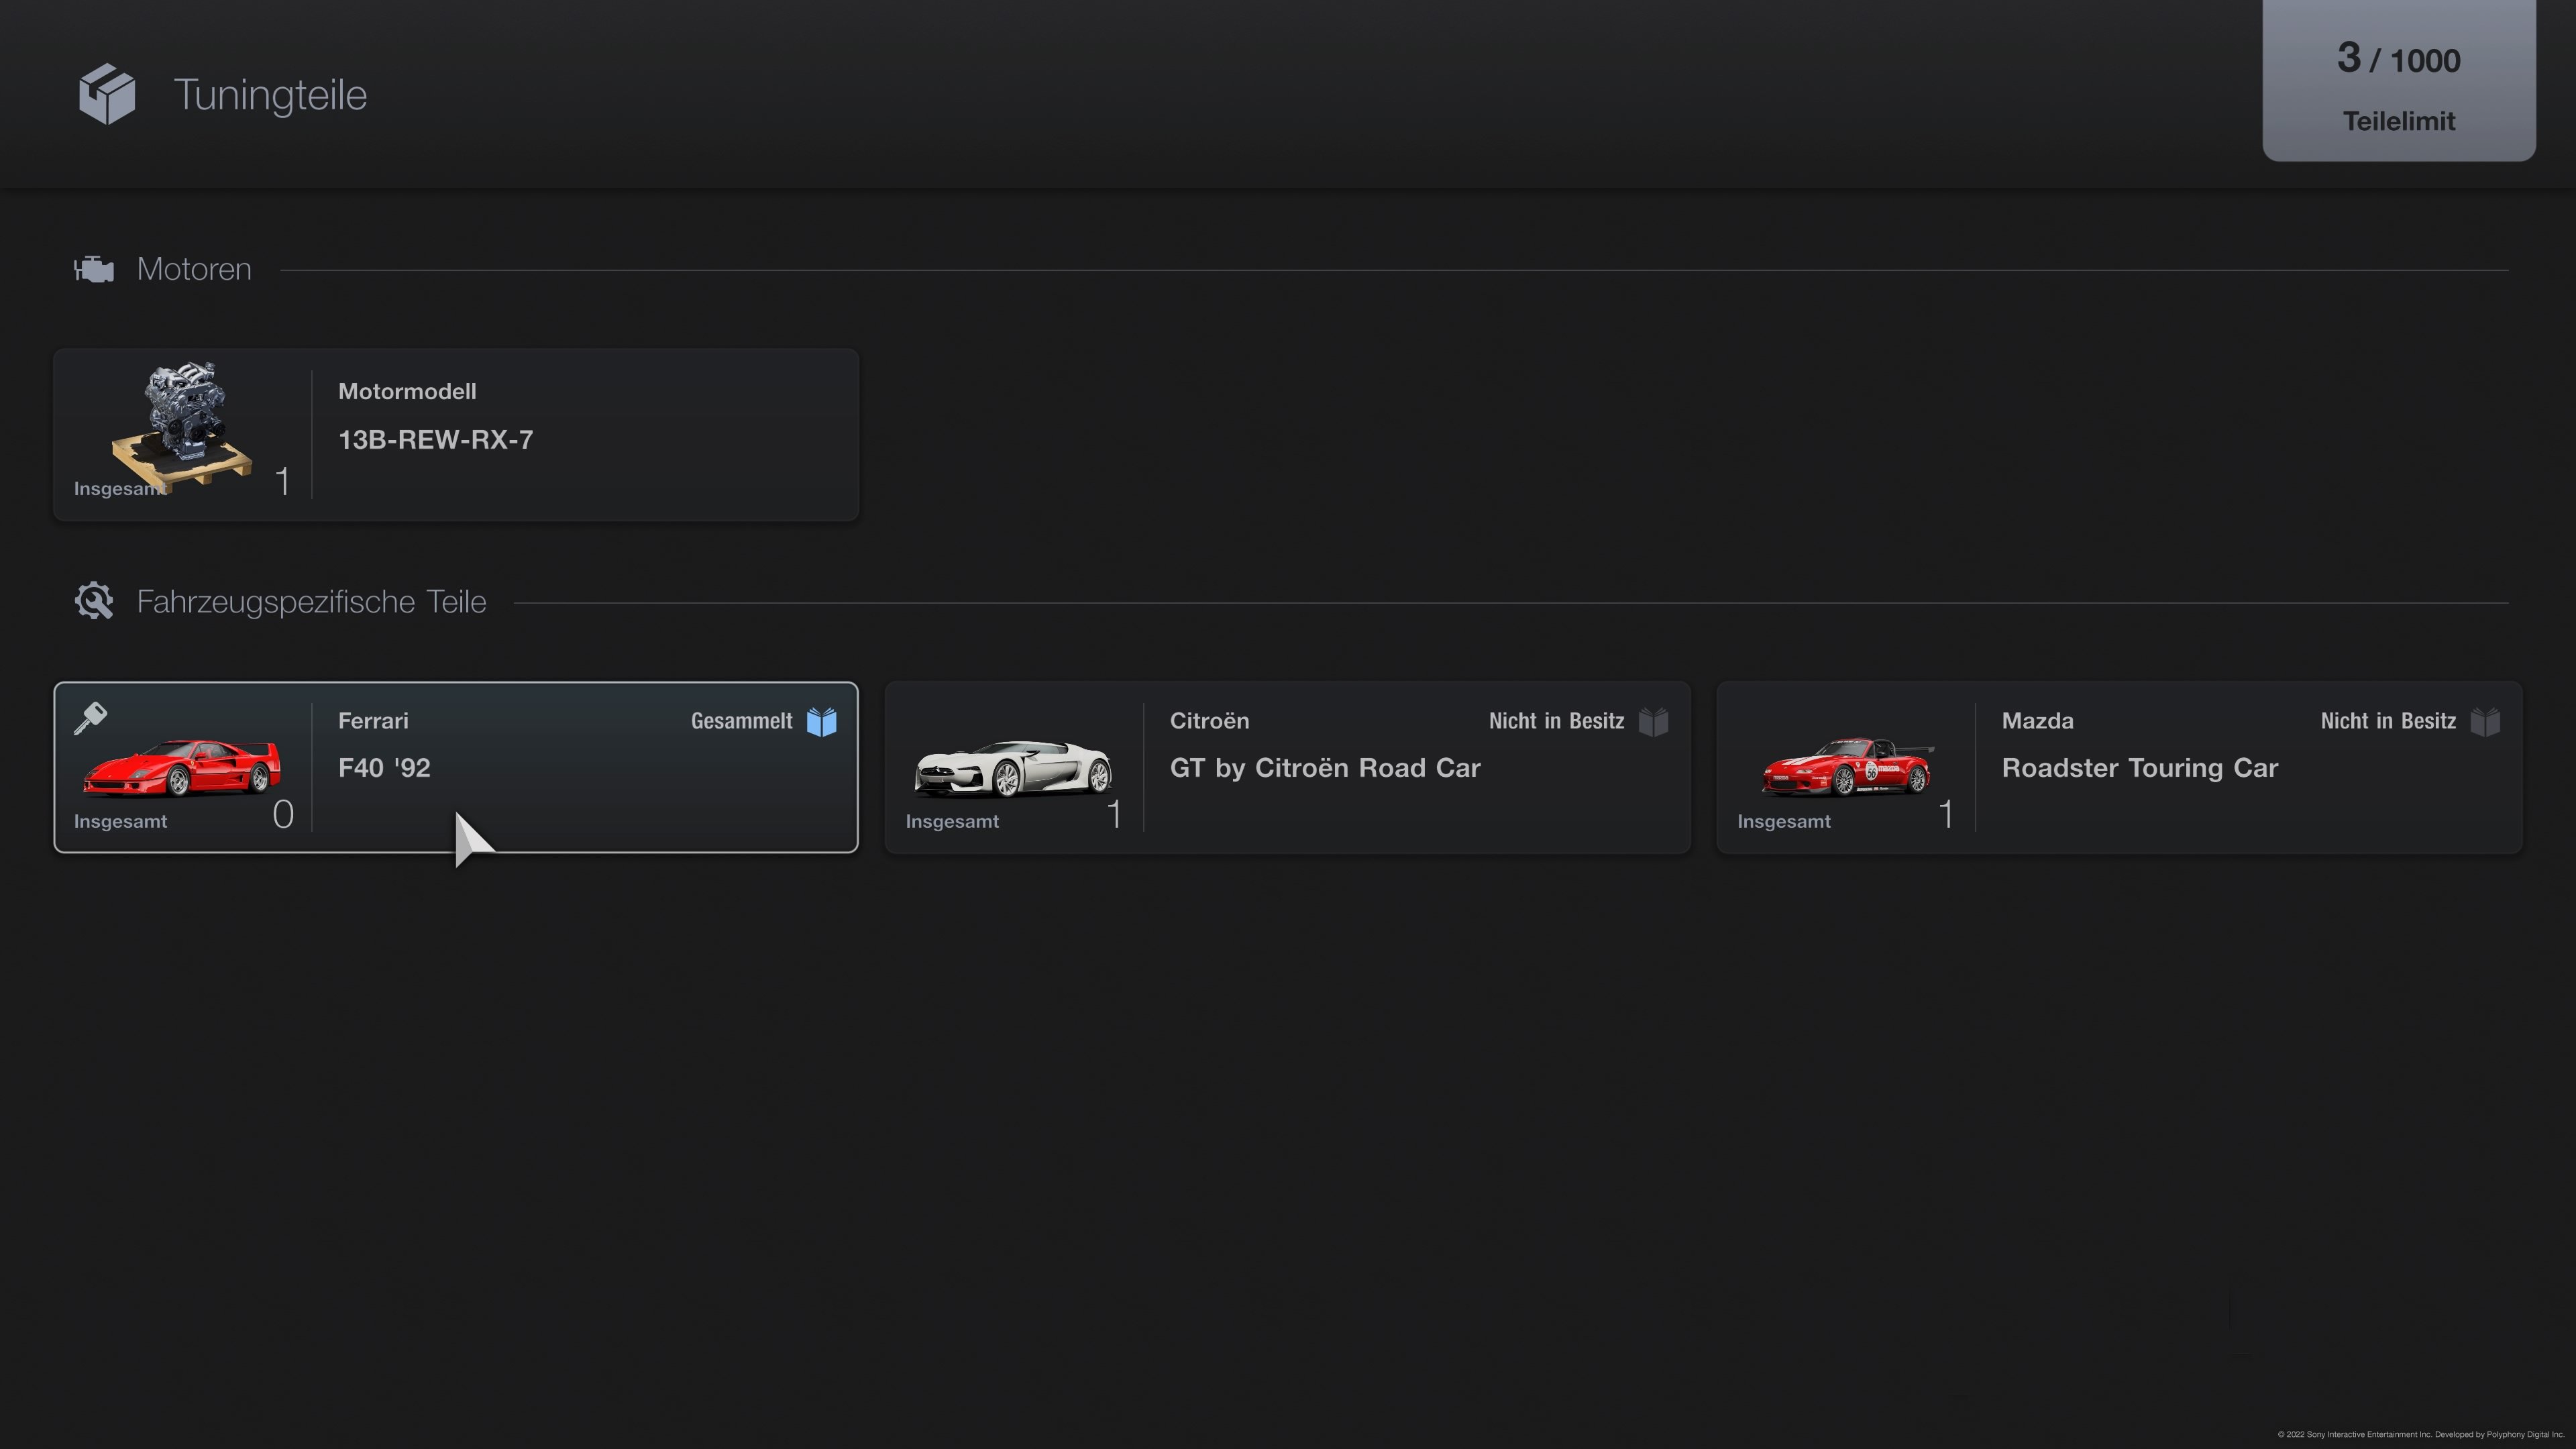Toggle Nicht in Besitz on the Citroën card
The height and width of the screenshot is (1449, 2576).
click(1654, 721)
